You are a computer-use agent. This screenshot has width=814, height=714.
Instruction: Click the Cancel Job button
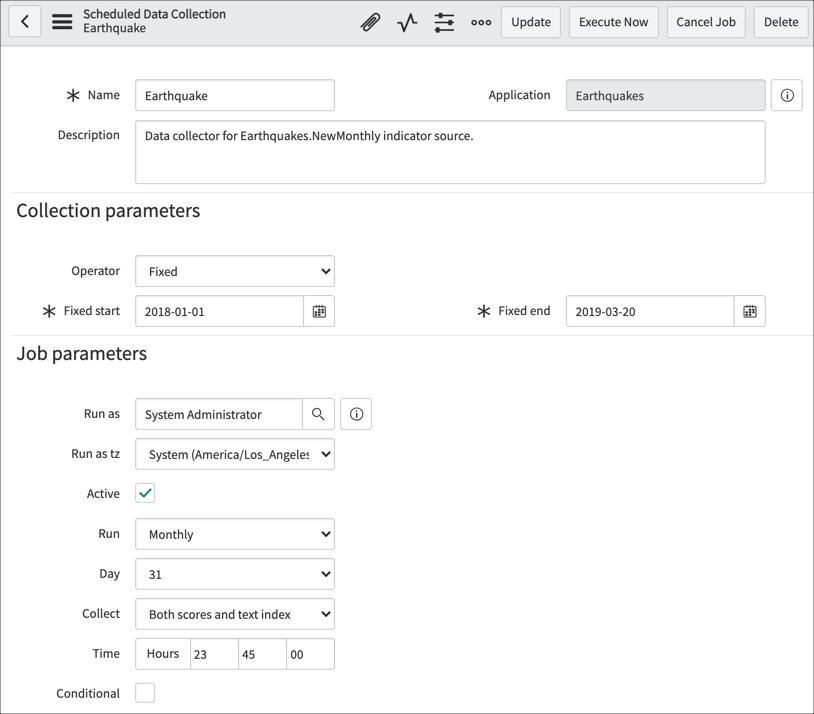[x=705, y=22]
